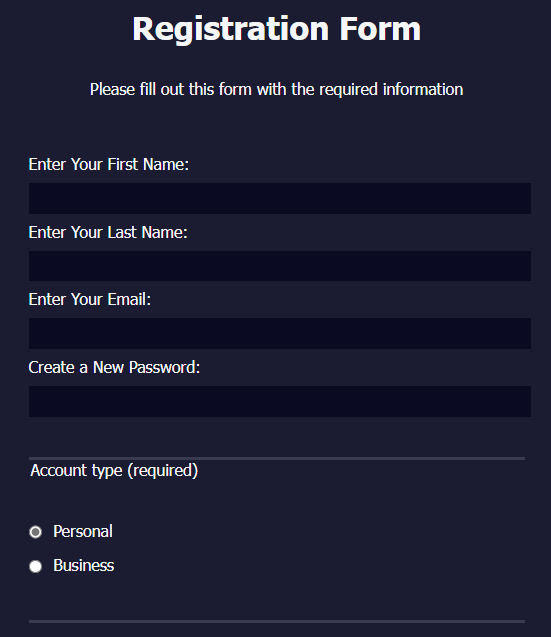Click the Personal label text
The height and width of the screenshot is (637, 551).
click(83, 531)
